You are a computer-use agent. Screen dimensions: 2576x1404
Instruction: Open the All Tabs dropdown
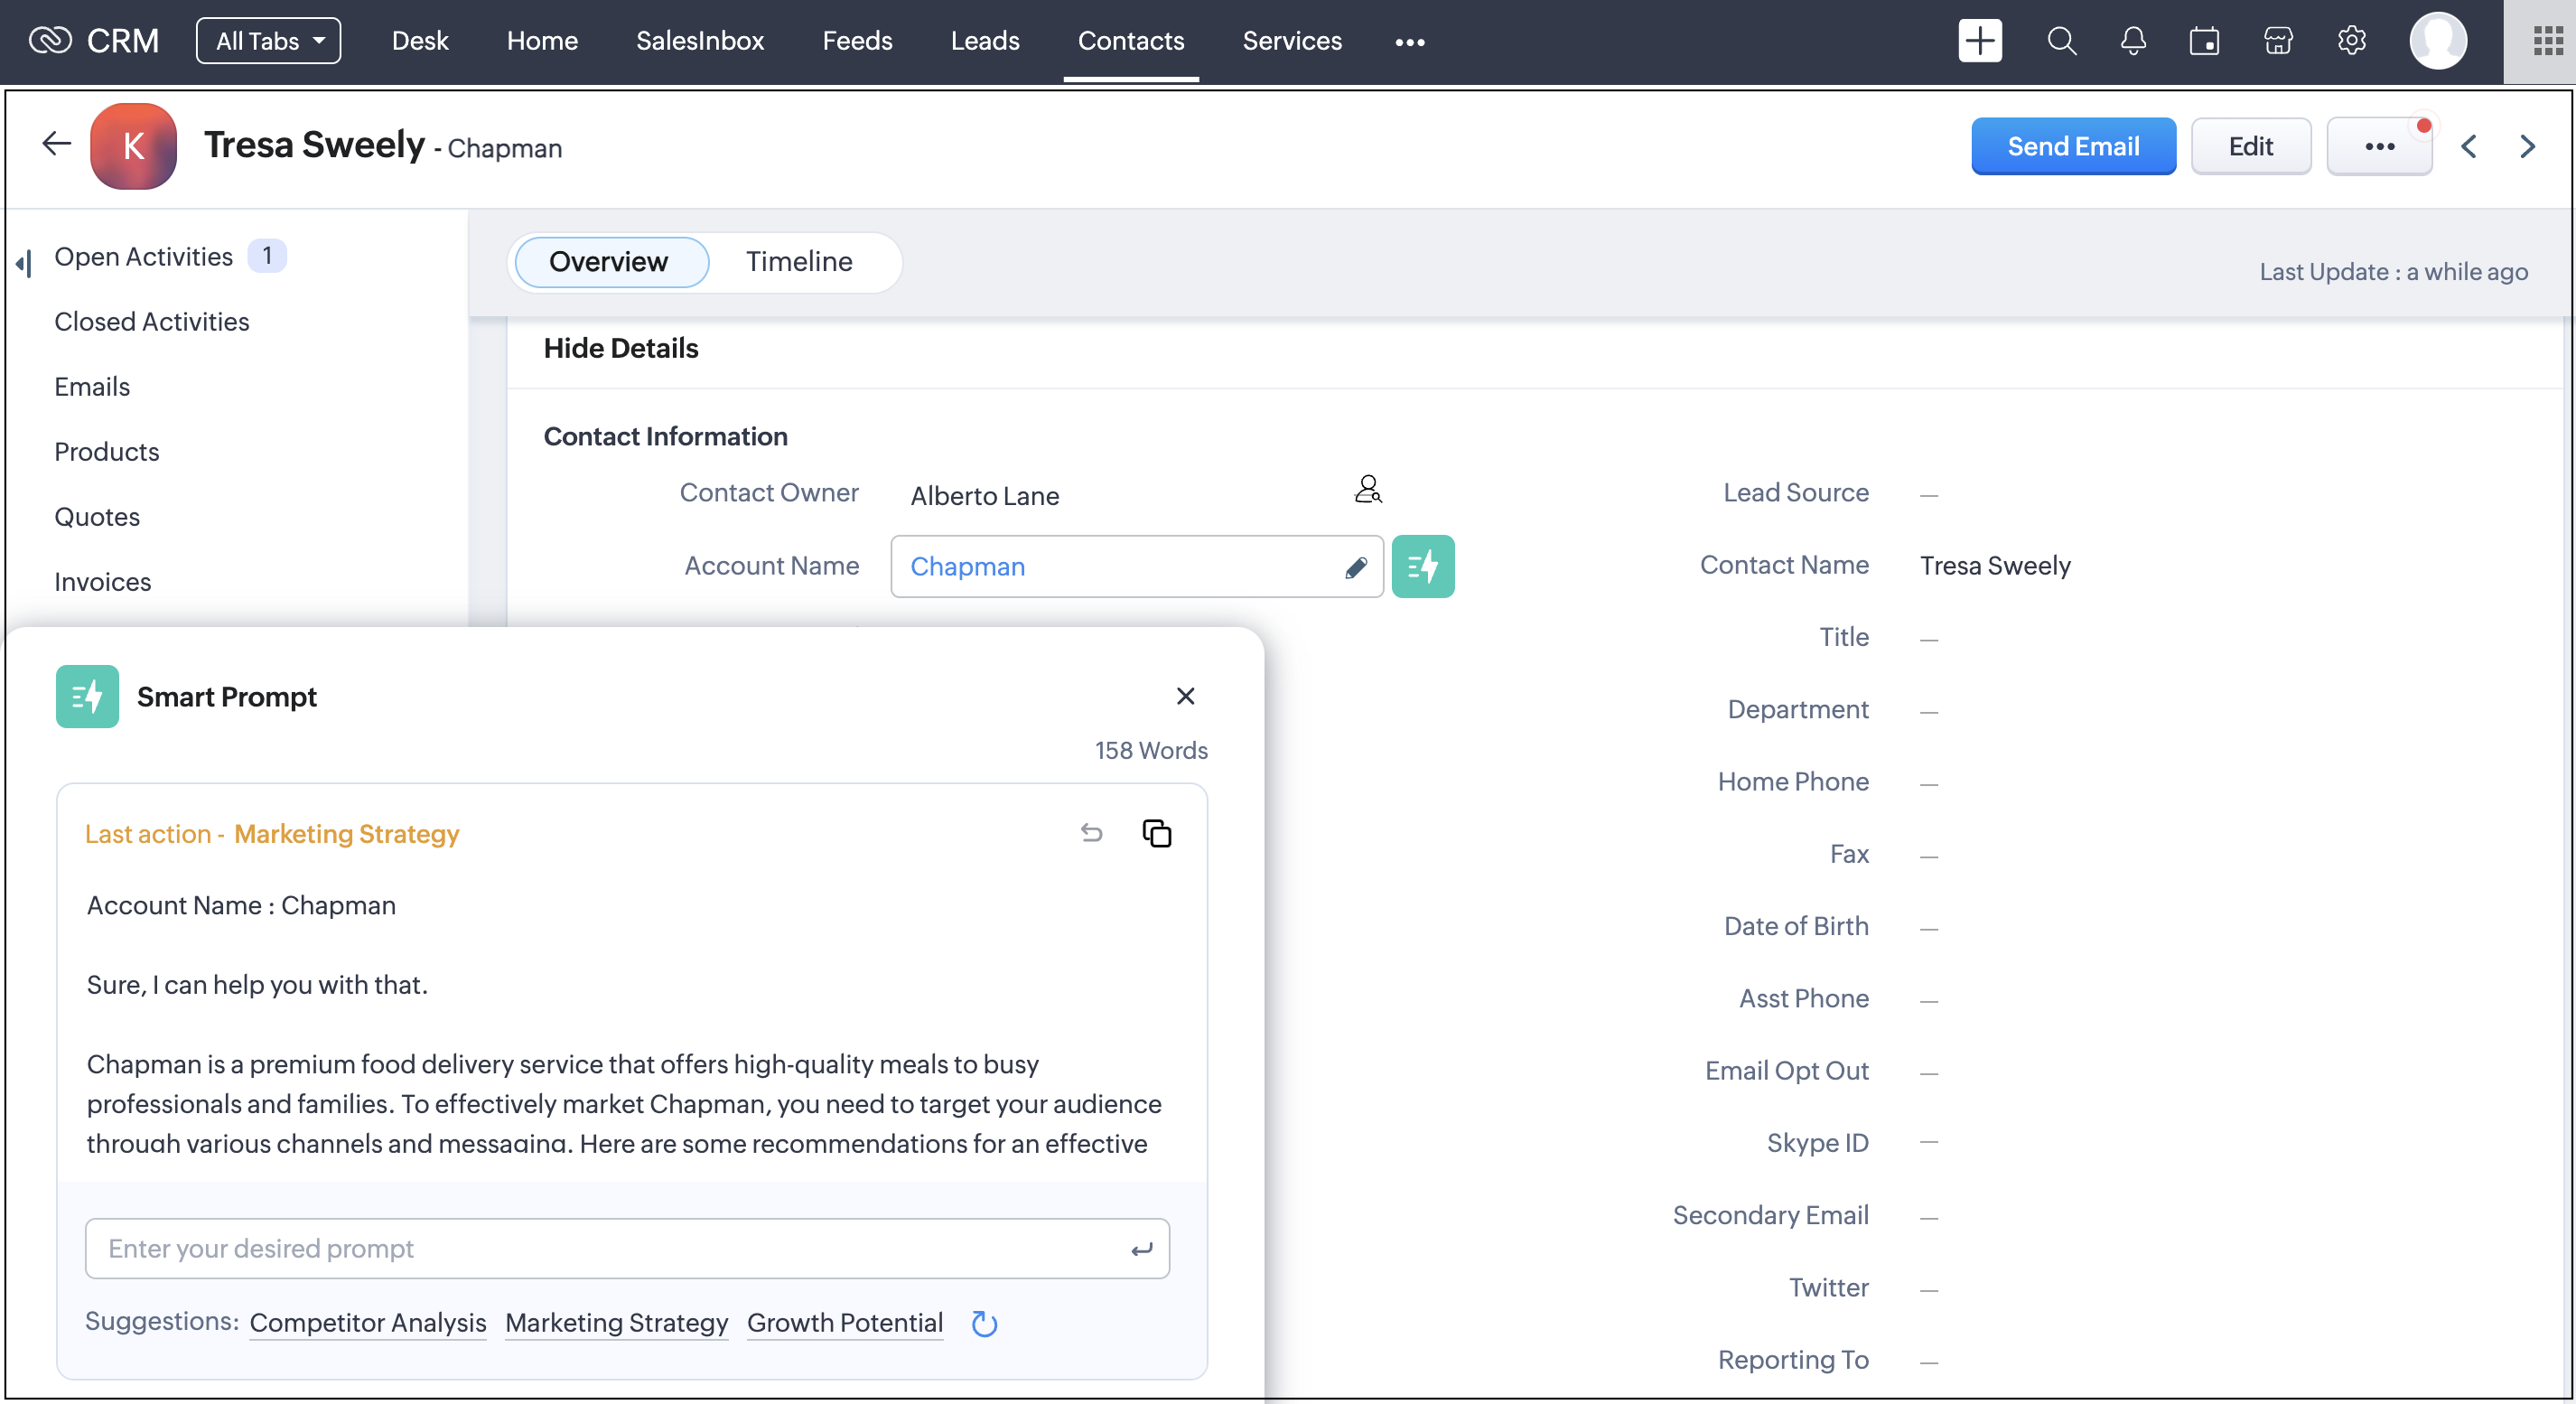268,41
